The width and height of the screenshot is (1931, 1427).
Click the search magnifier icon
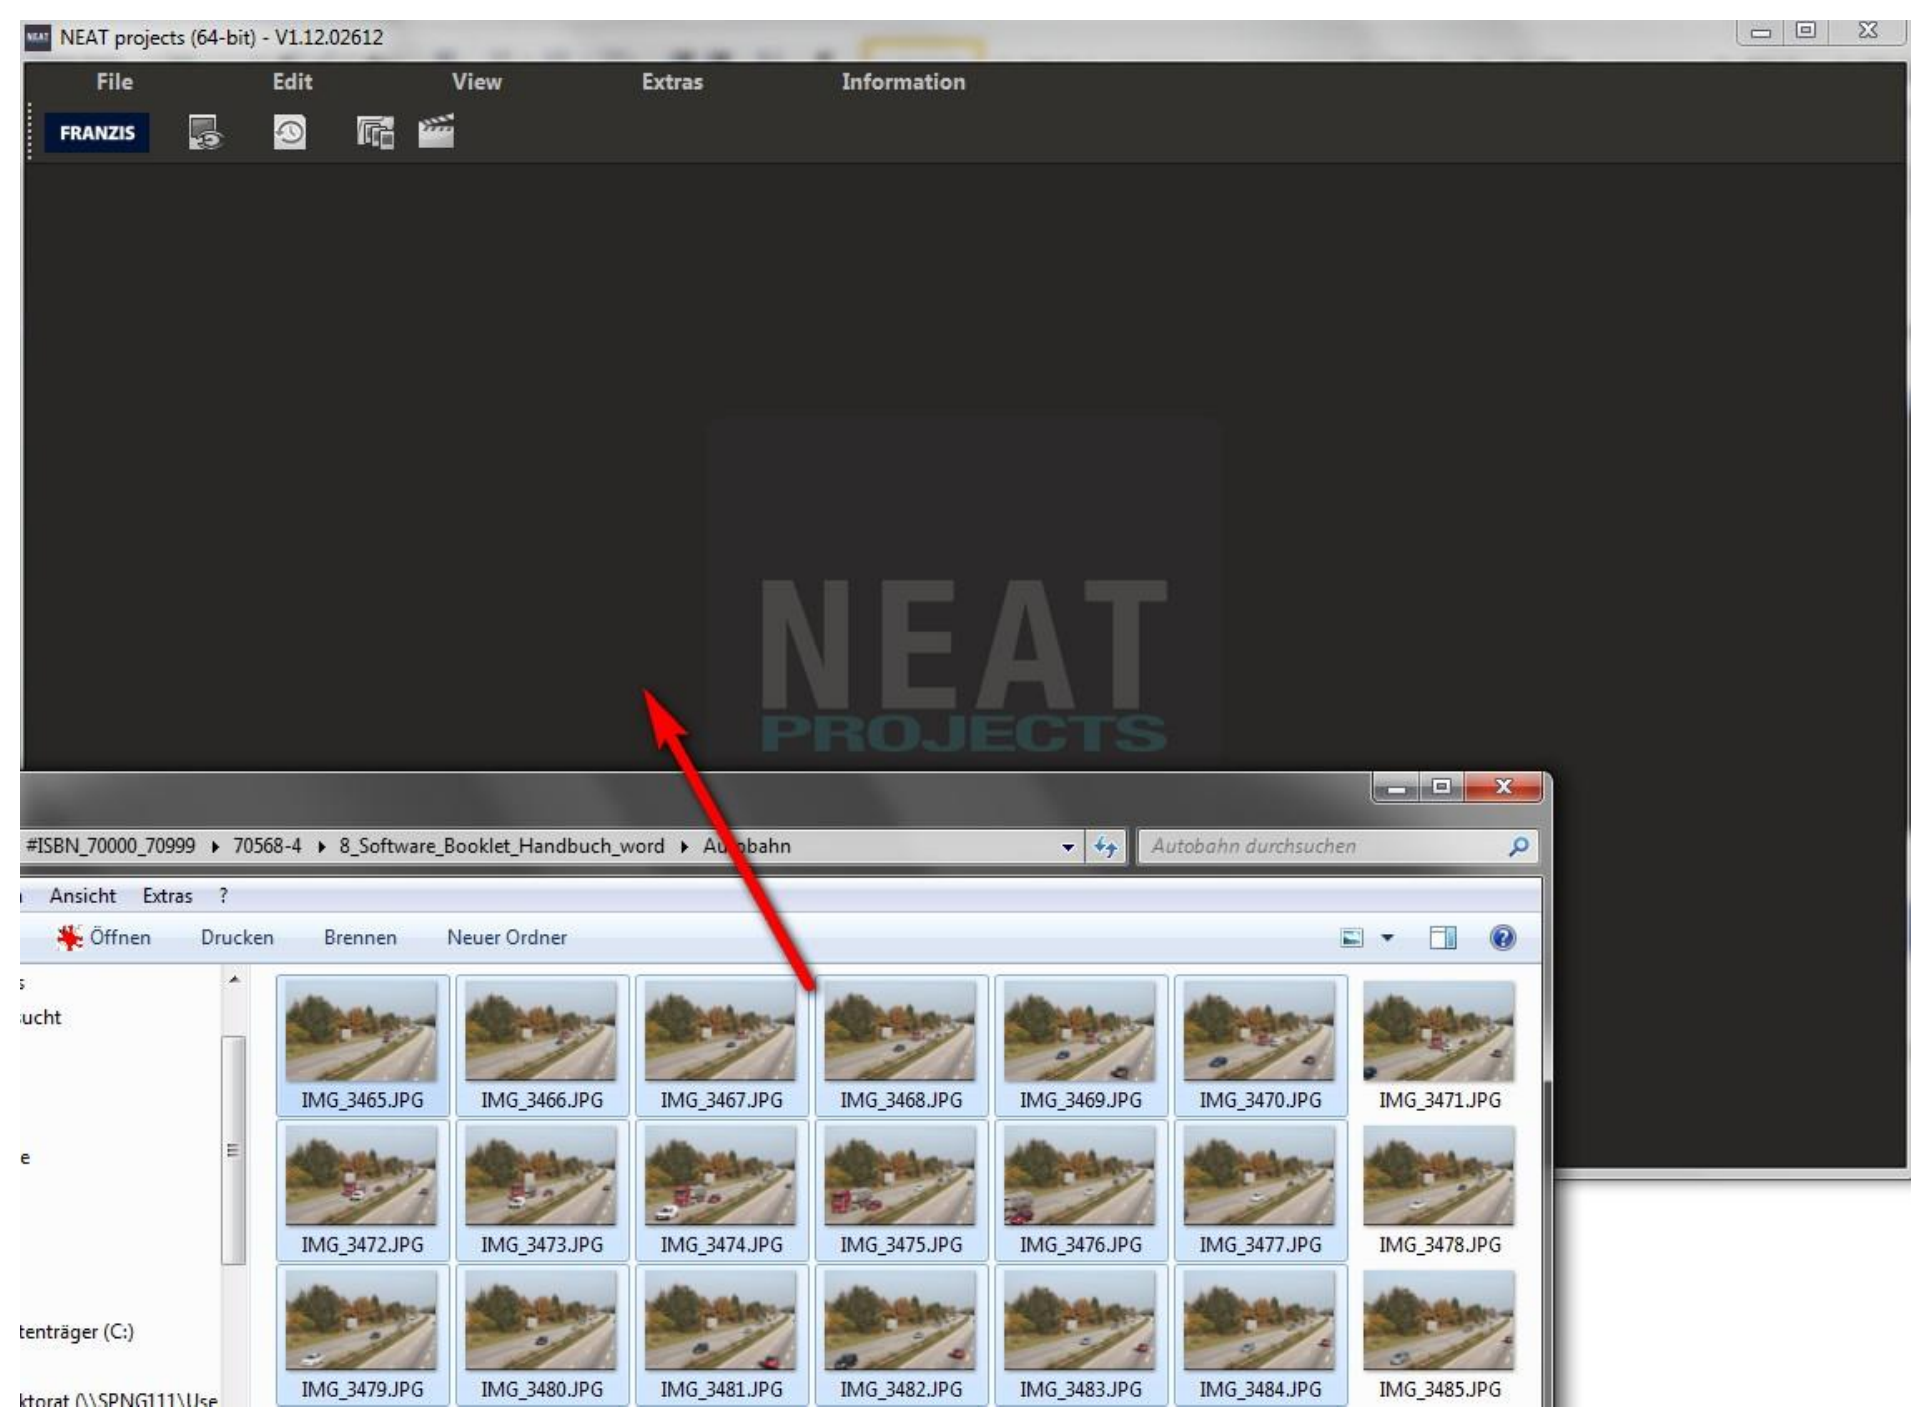pos(1518,846)
